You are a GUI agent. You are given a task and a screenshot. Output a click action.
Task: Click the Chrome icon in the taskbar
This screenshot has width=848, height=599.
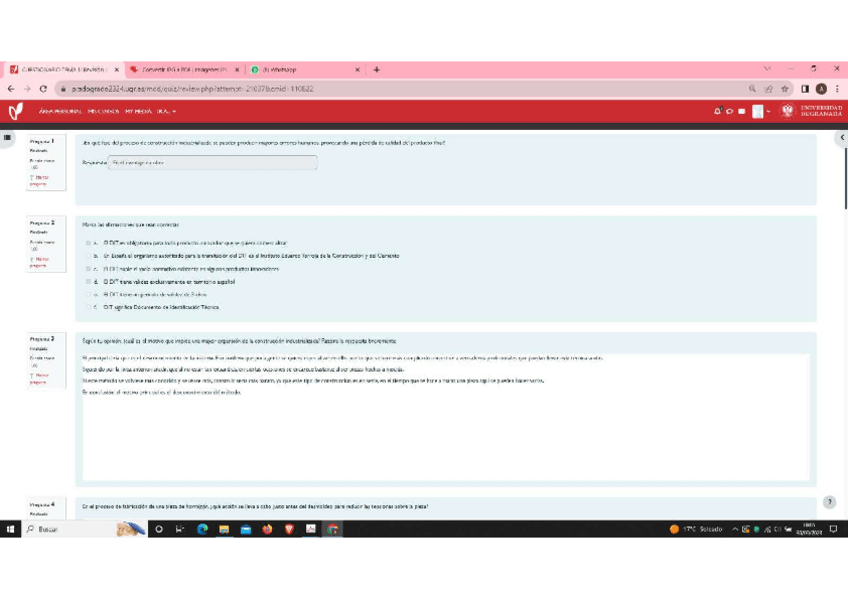point(333,529)
